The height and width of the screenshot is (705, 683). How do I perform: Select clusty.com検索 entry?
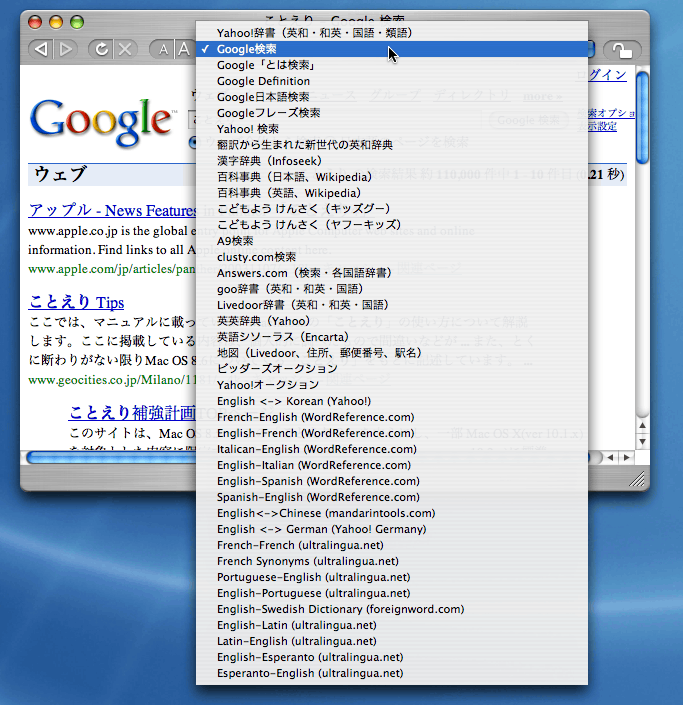392,257
